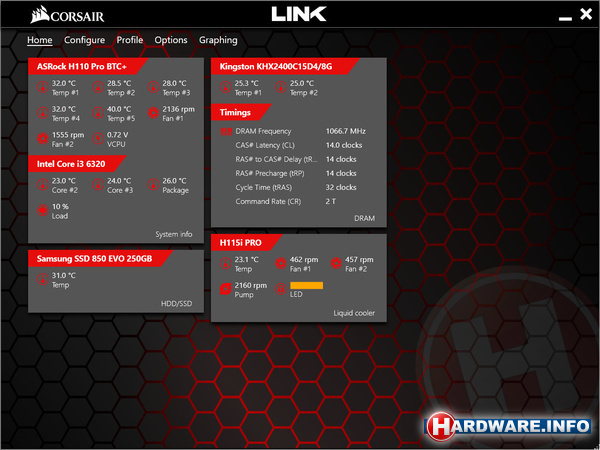Click the VCPU voltage icon

[x=98, y=139]
